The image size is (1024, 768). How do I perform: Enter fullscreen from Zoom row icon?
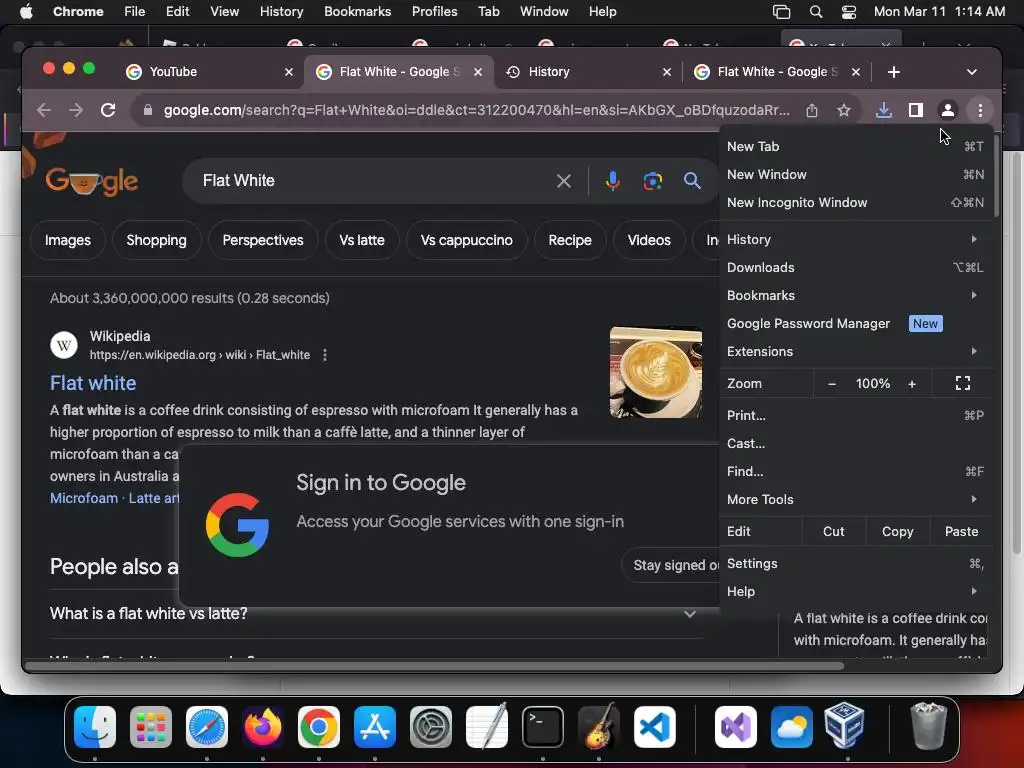[x=963, y=383]
